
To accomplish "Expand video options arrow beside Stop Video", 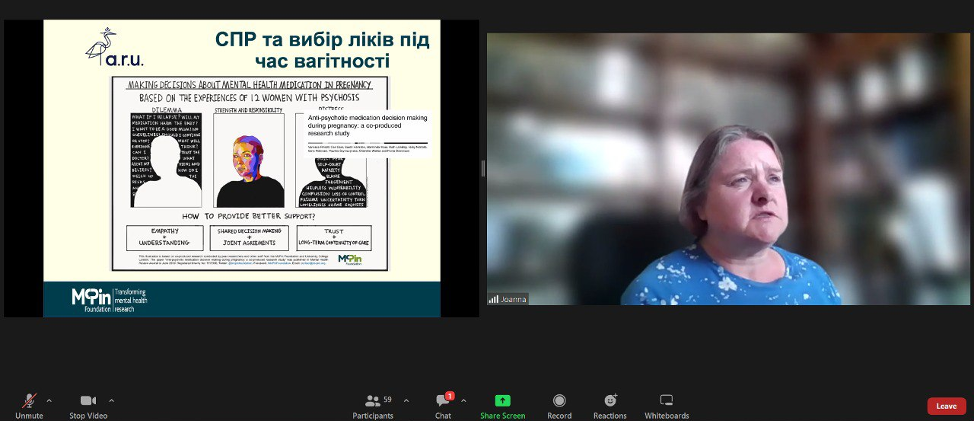I will 111,400.
